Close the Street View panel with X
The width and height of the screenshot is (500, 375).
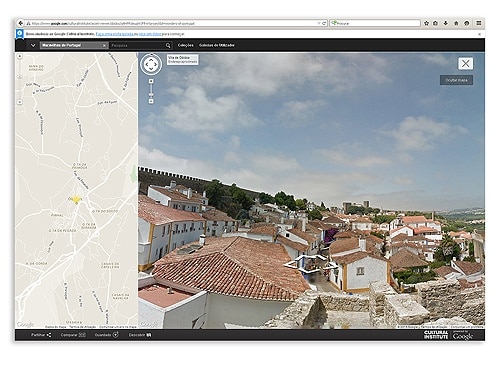point(465,63)
